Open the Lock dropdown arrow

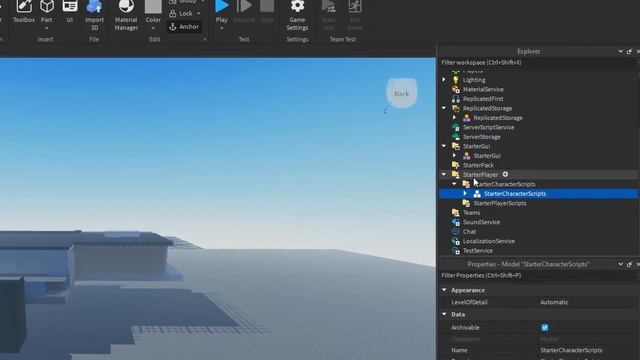(x=198, y=13)
